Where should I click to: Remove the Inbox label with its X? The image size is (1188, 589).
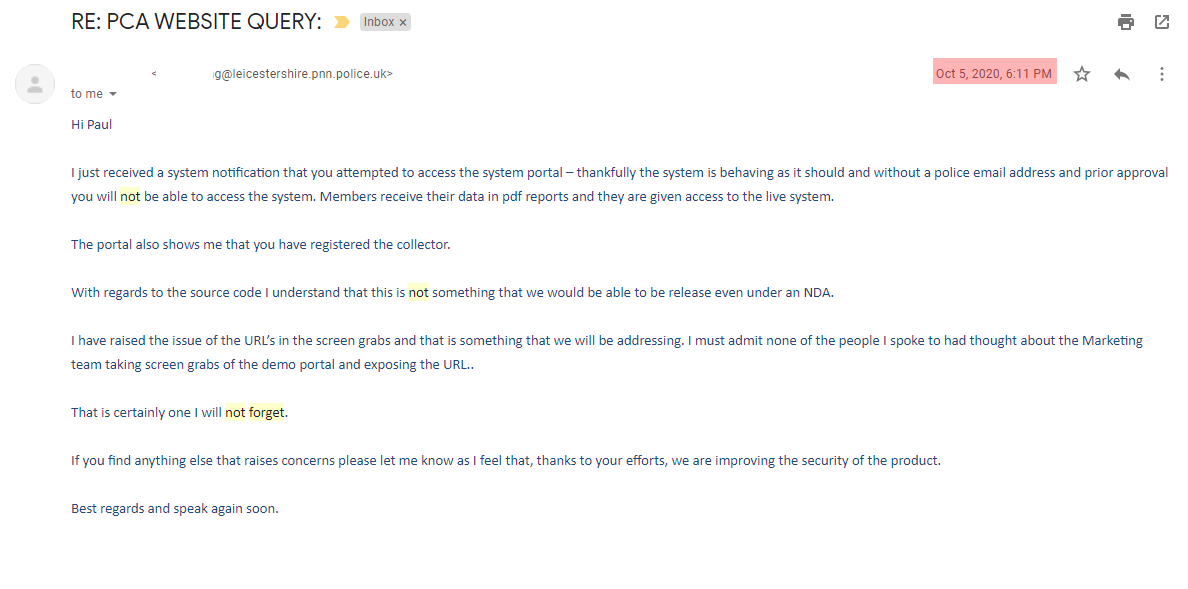point(403,22)
